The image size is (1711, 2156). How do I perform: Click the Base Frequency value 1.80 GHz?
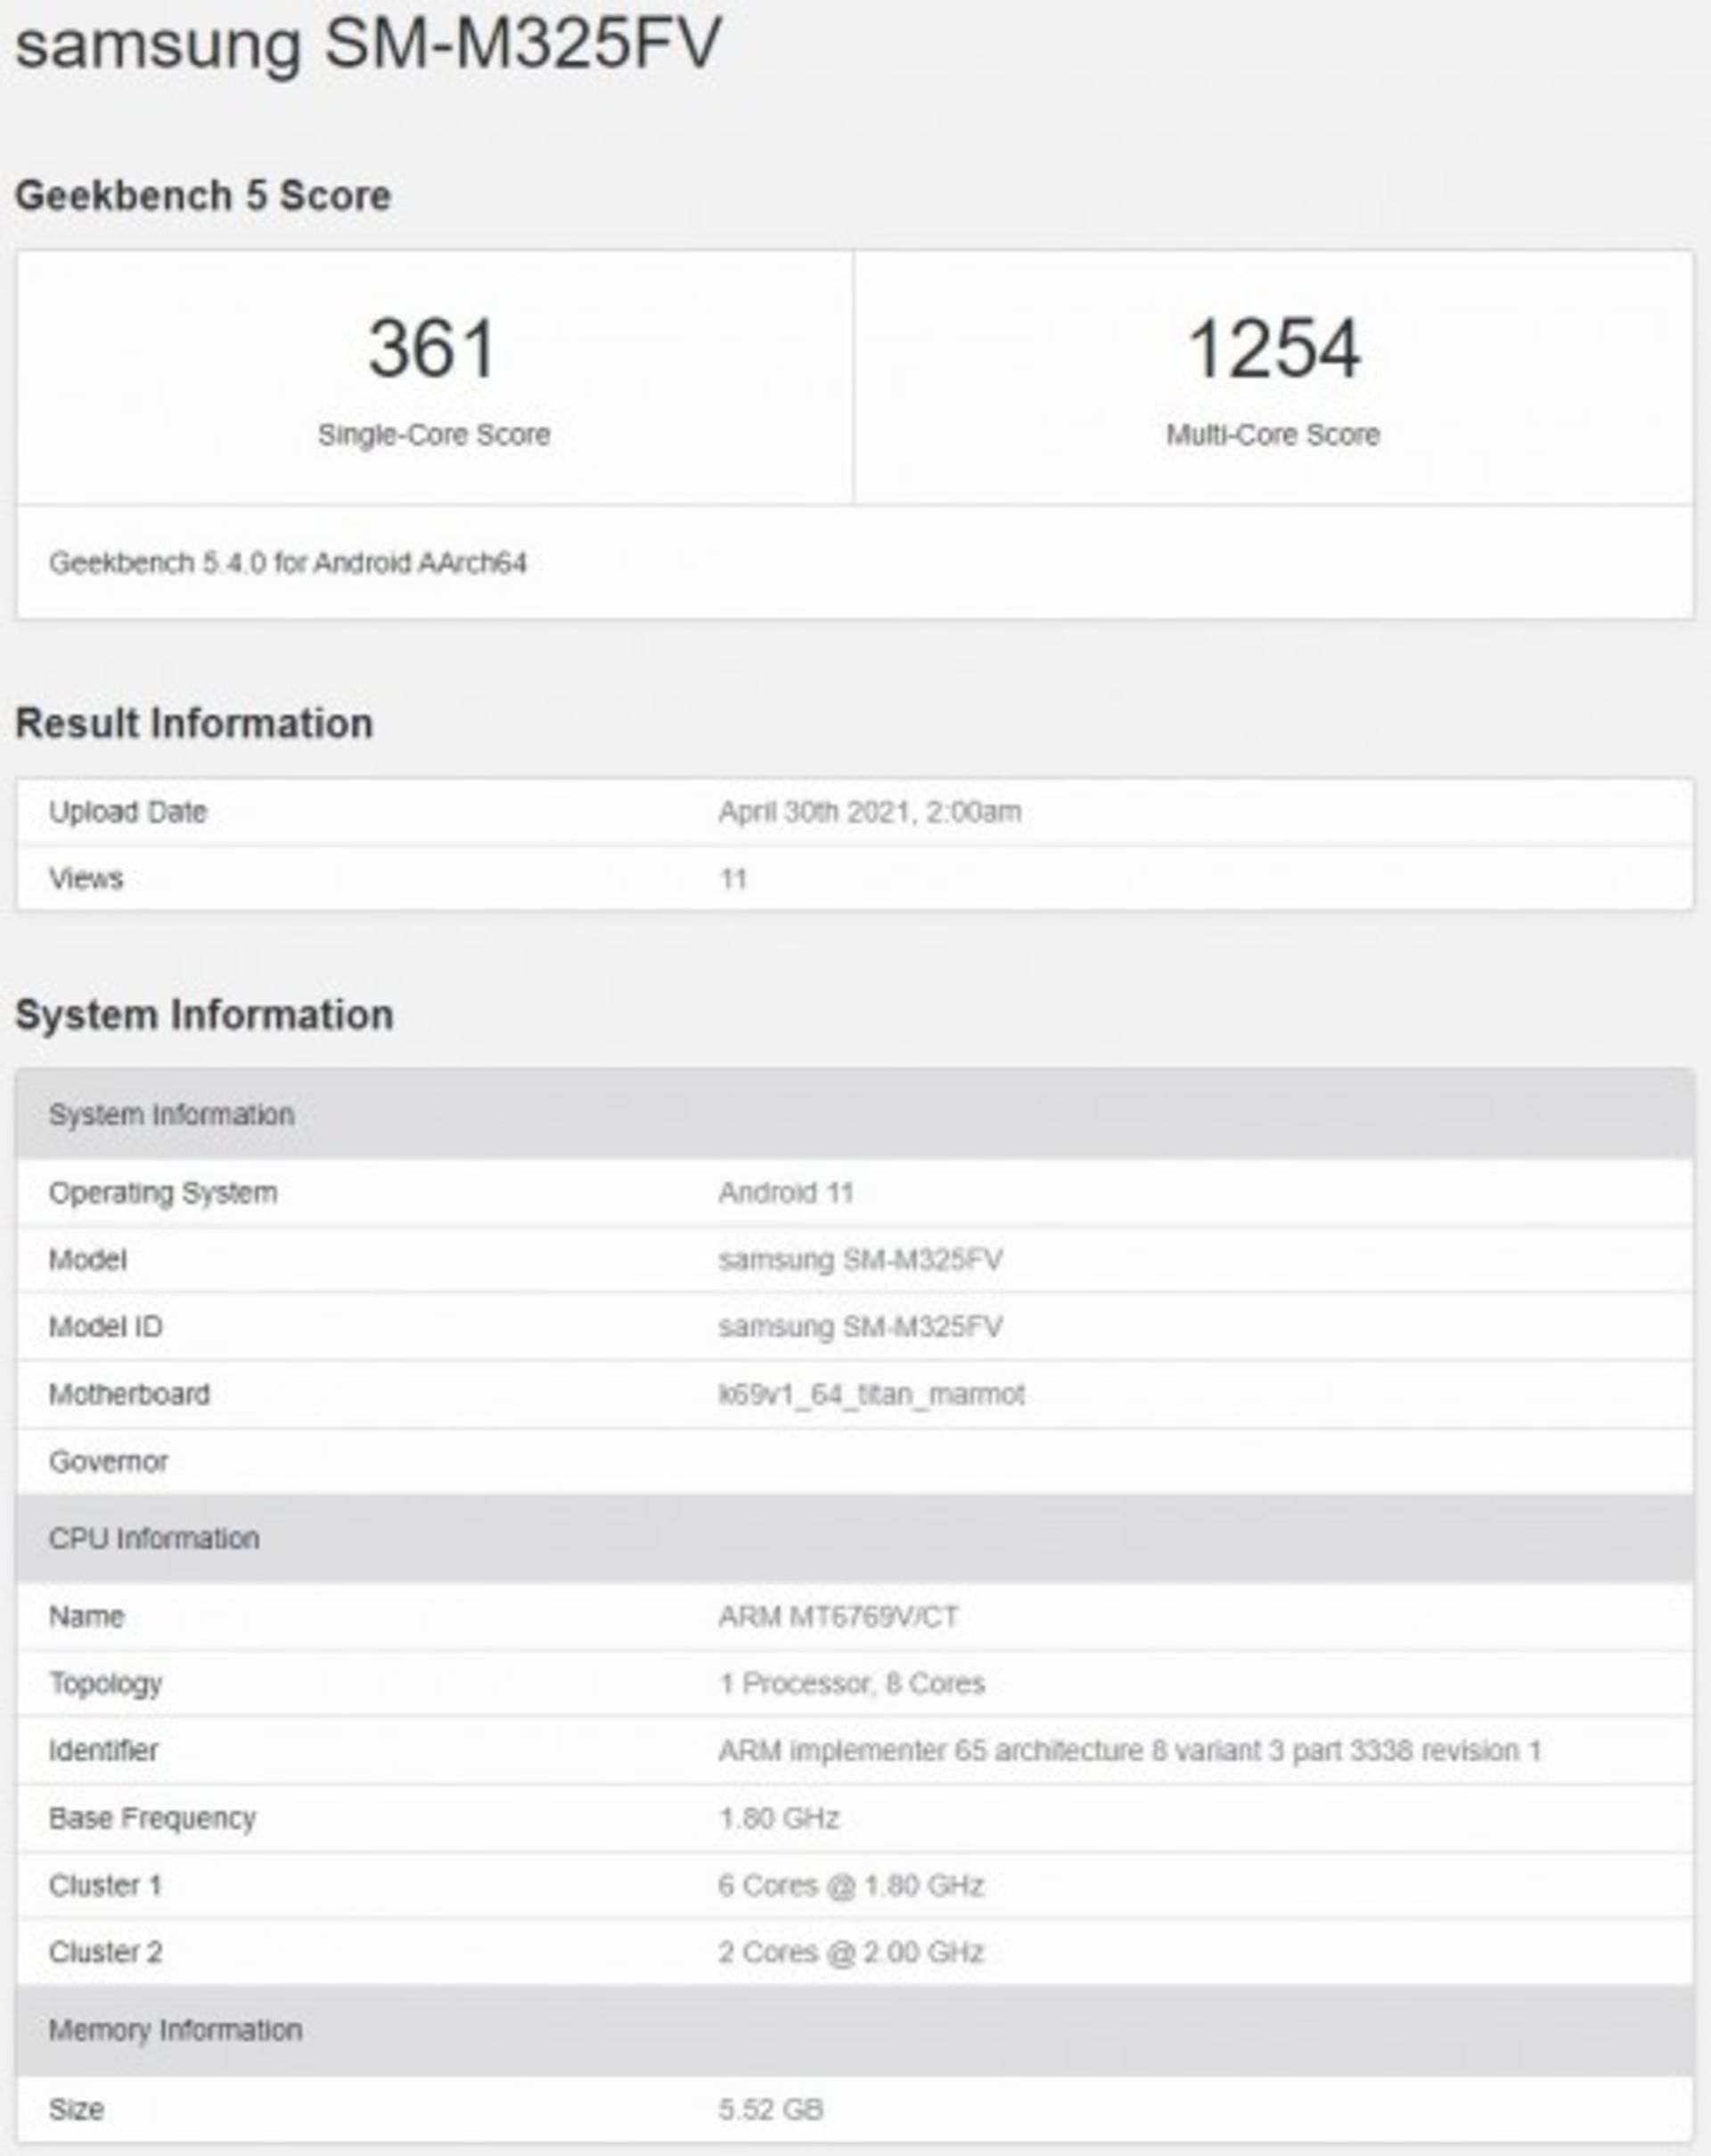coord(778,1817)
